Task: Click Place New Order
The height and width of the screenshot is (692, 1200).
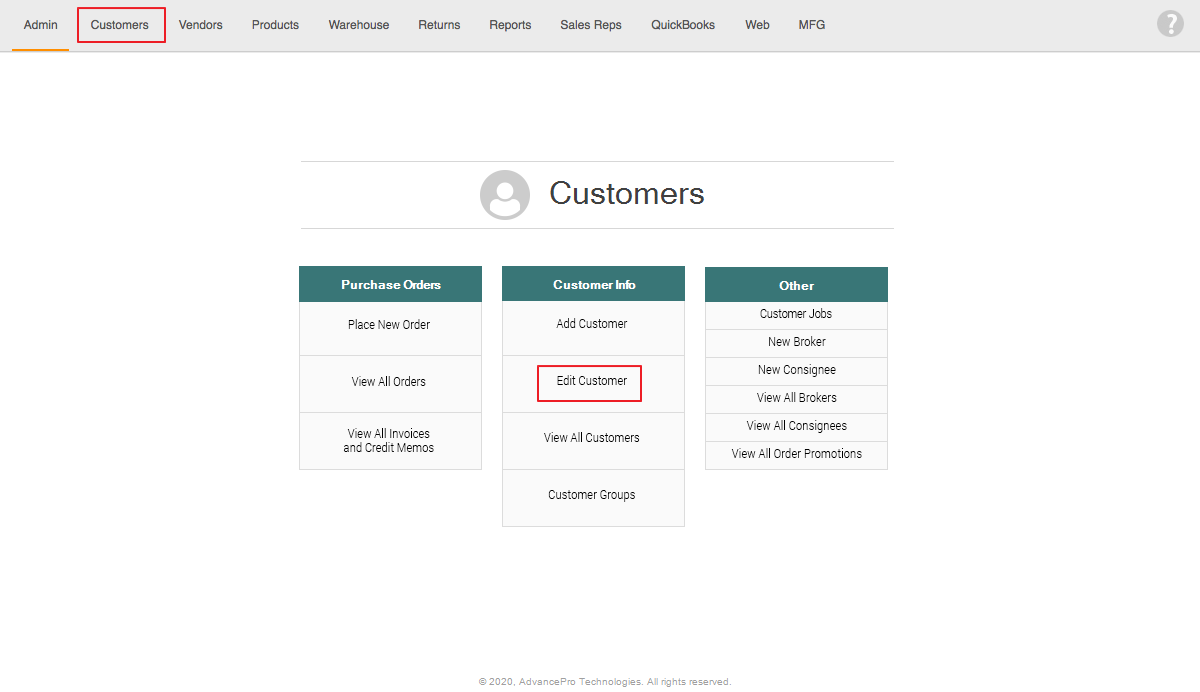Action: (x=389, y=325)
